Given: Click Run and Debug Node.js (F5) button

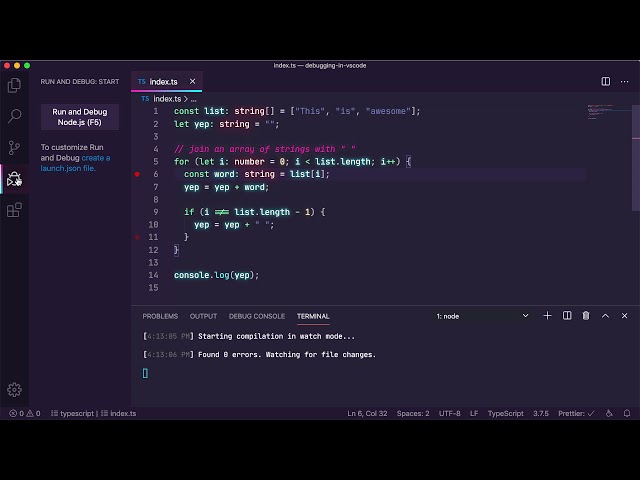Looking at the screenshot, I should click(x=80, y=117).
